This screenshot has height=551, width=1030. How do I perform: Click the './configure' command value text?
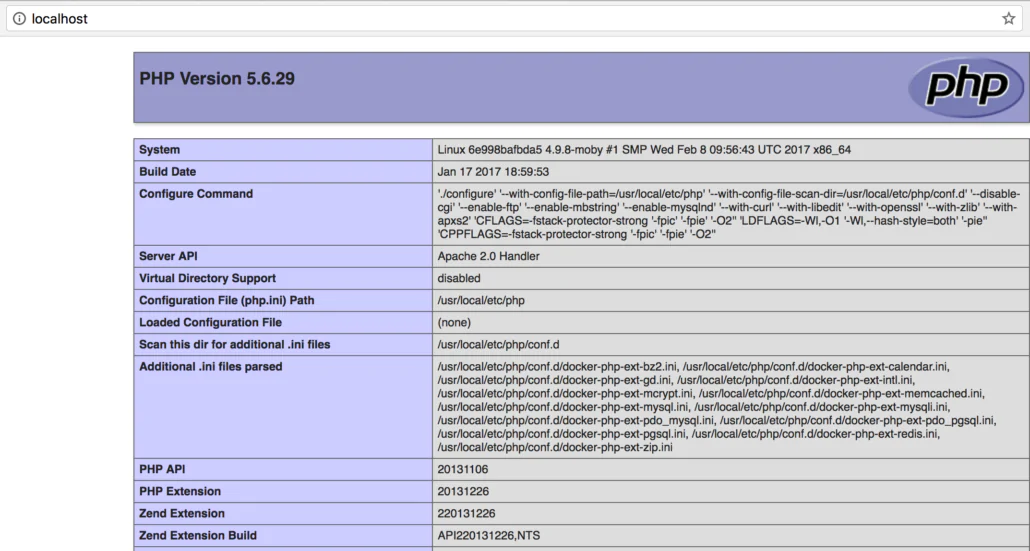pyautogui.click(x=729, y=214)
